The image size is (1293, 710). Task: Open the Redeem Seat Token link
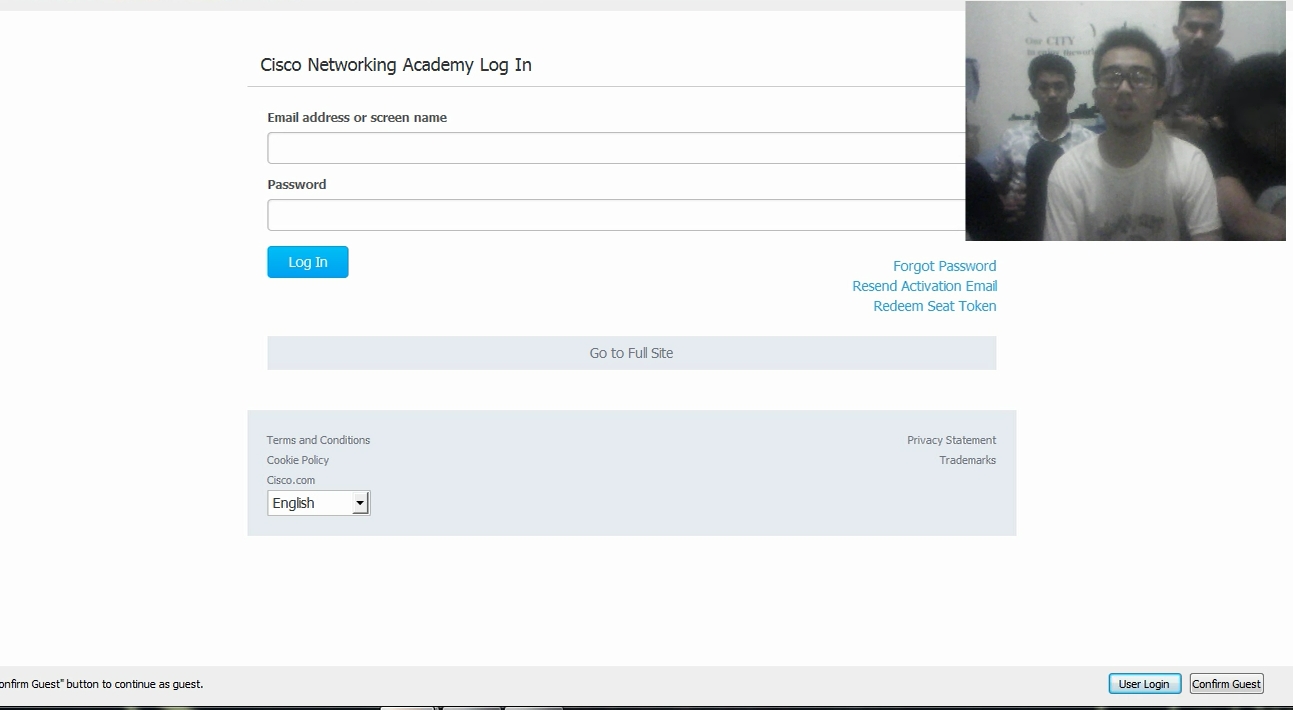(x=934, y=306)
